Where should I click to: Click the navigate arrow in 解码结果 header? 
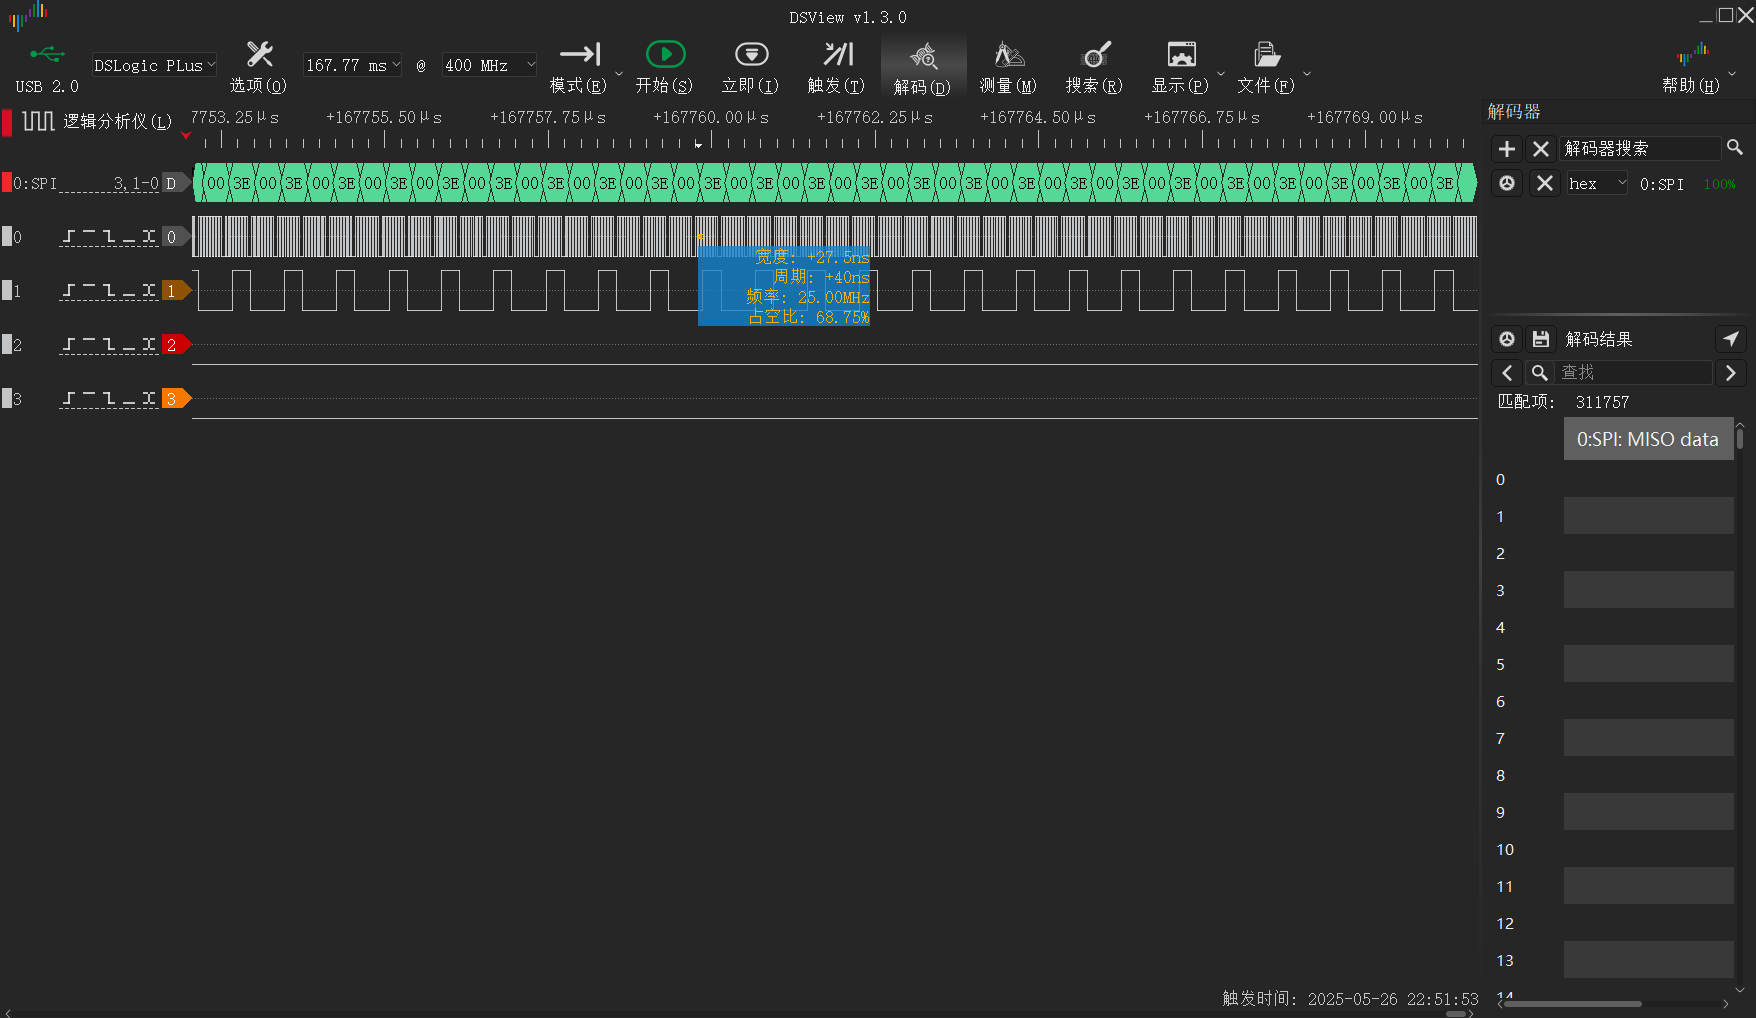(1731, 339)
